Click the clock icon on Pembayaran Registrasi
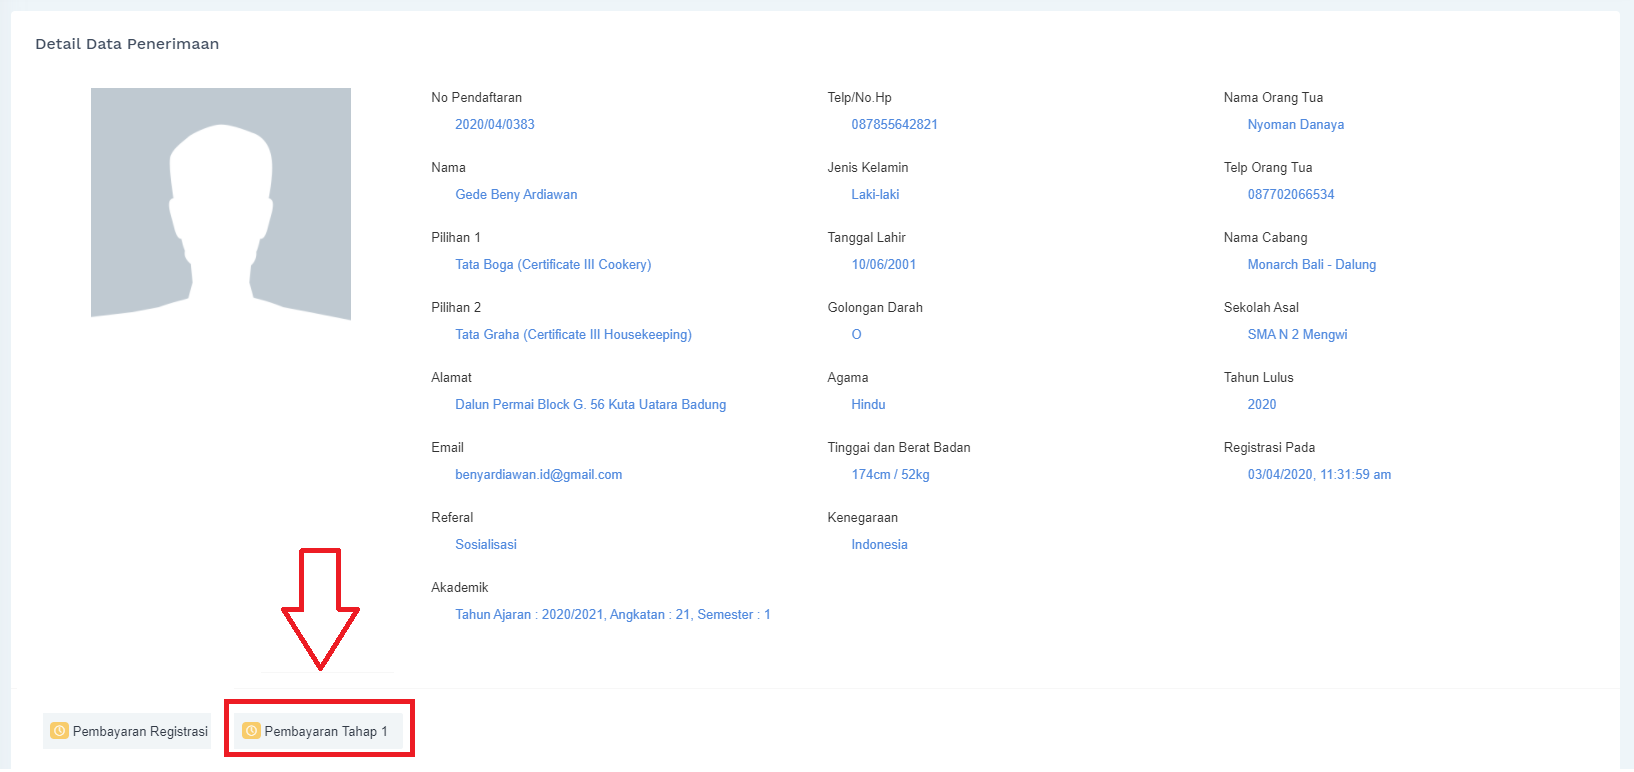1634x772 pixels. coord(59,731)
